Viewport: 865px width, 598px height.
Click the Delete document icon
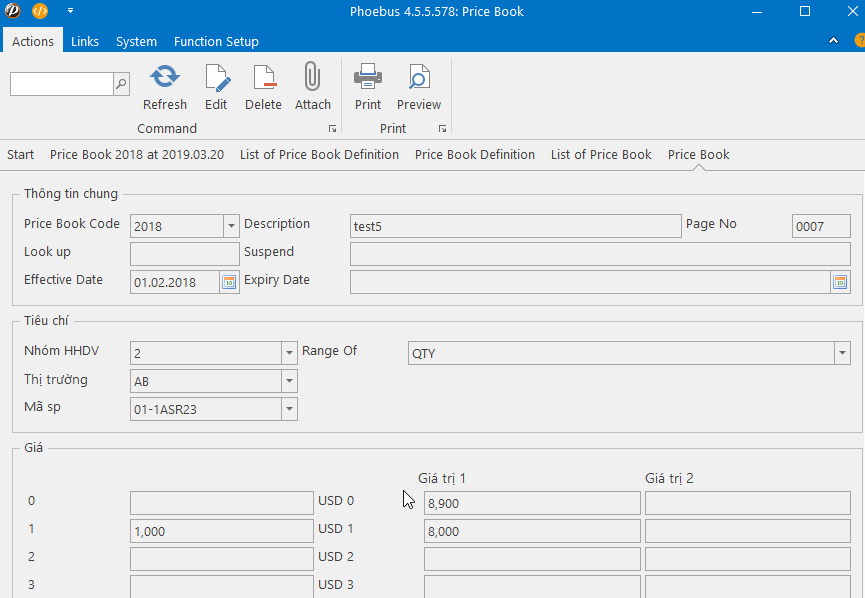263,78
